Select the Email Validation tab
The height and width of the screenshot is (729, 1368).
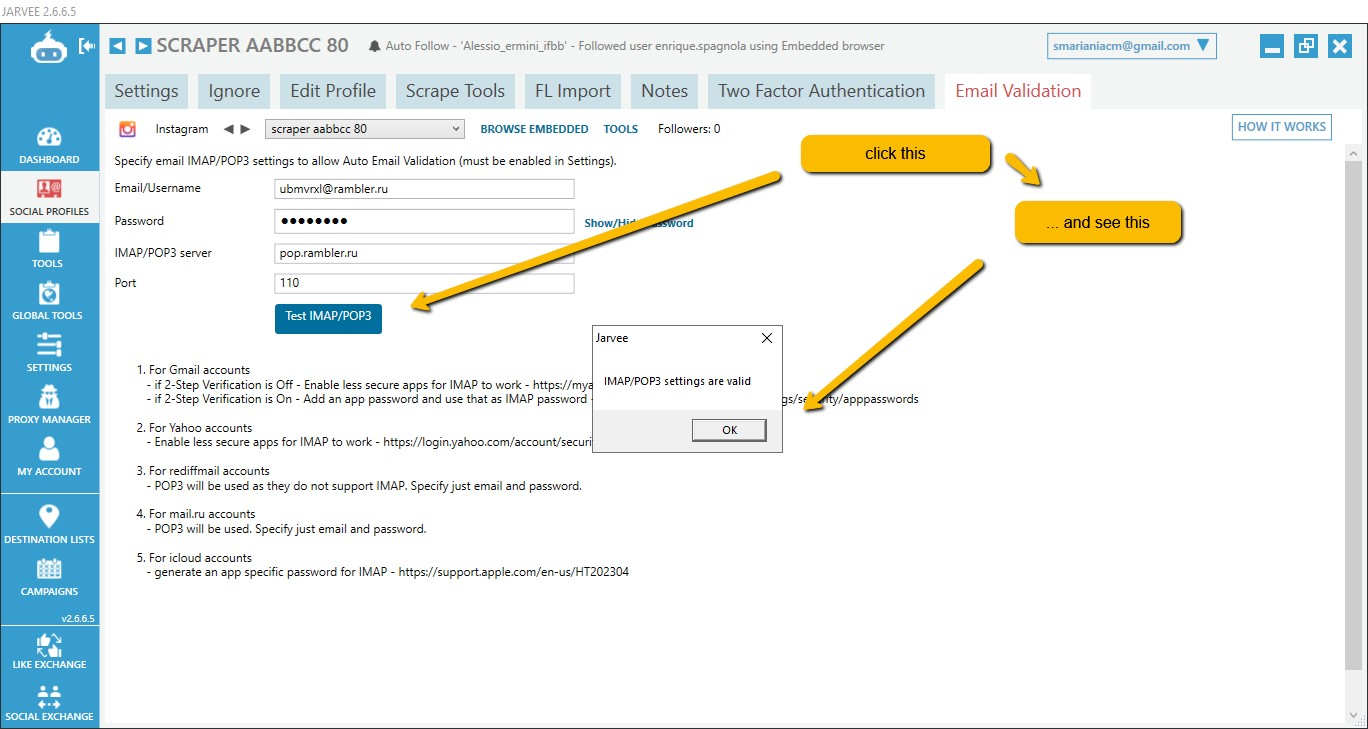click(1018, 91)
